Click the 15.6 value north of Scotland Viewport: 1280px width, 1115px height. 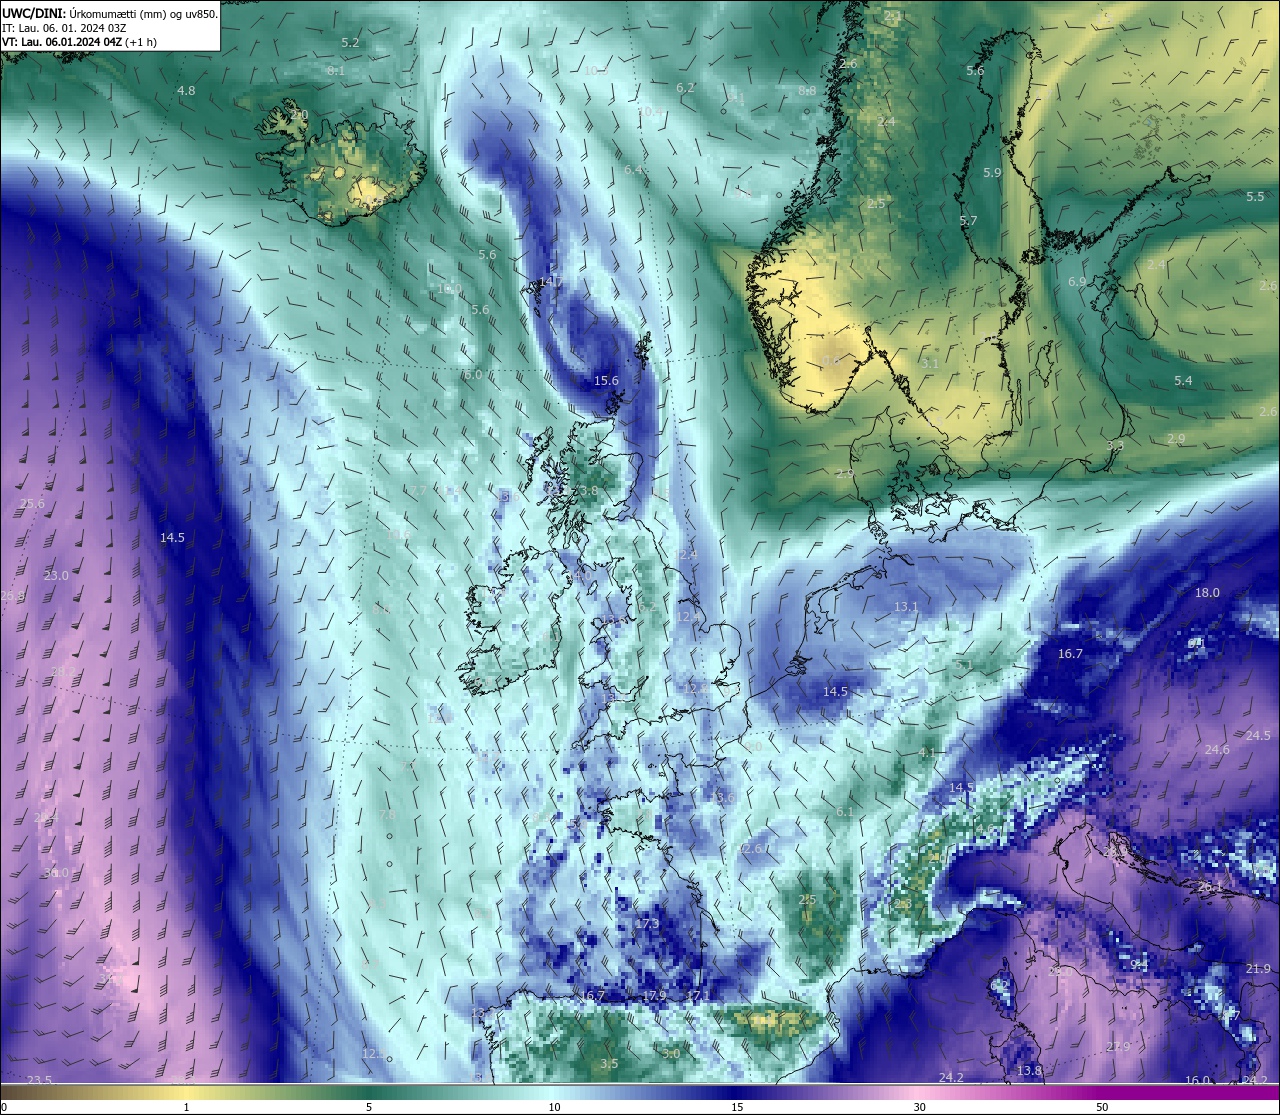pyautogui.click(x=606, y=381)
